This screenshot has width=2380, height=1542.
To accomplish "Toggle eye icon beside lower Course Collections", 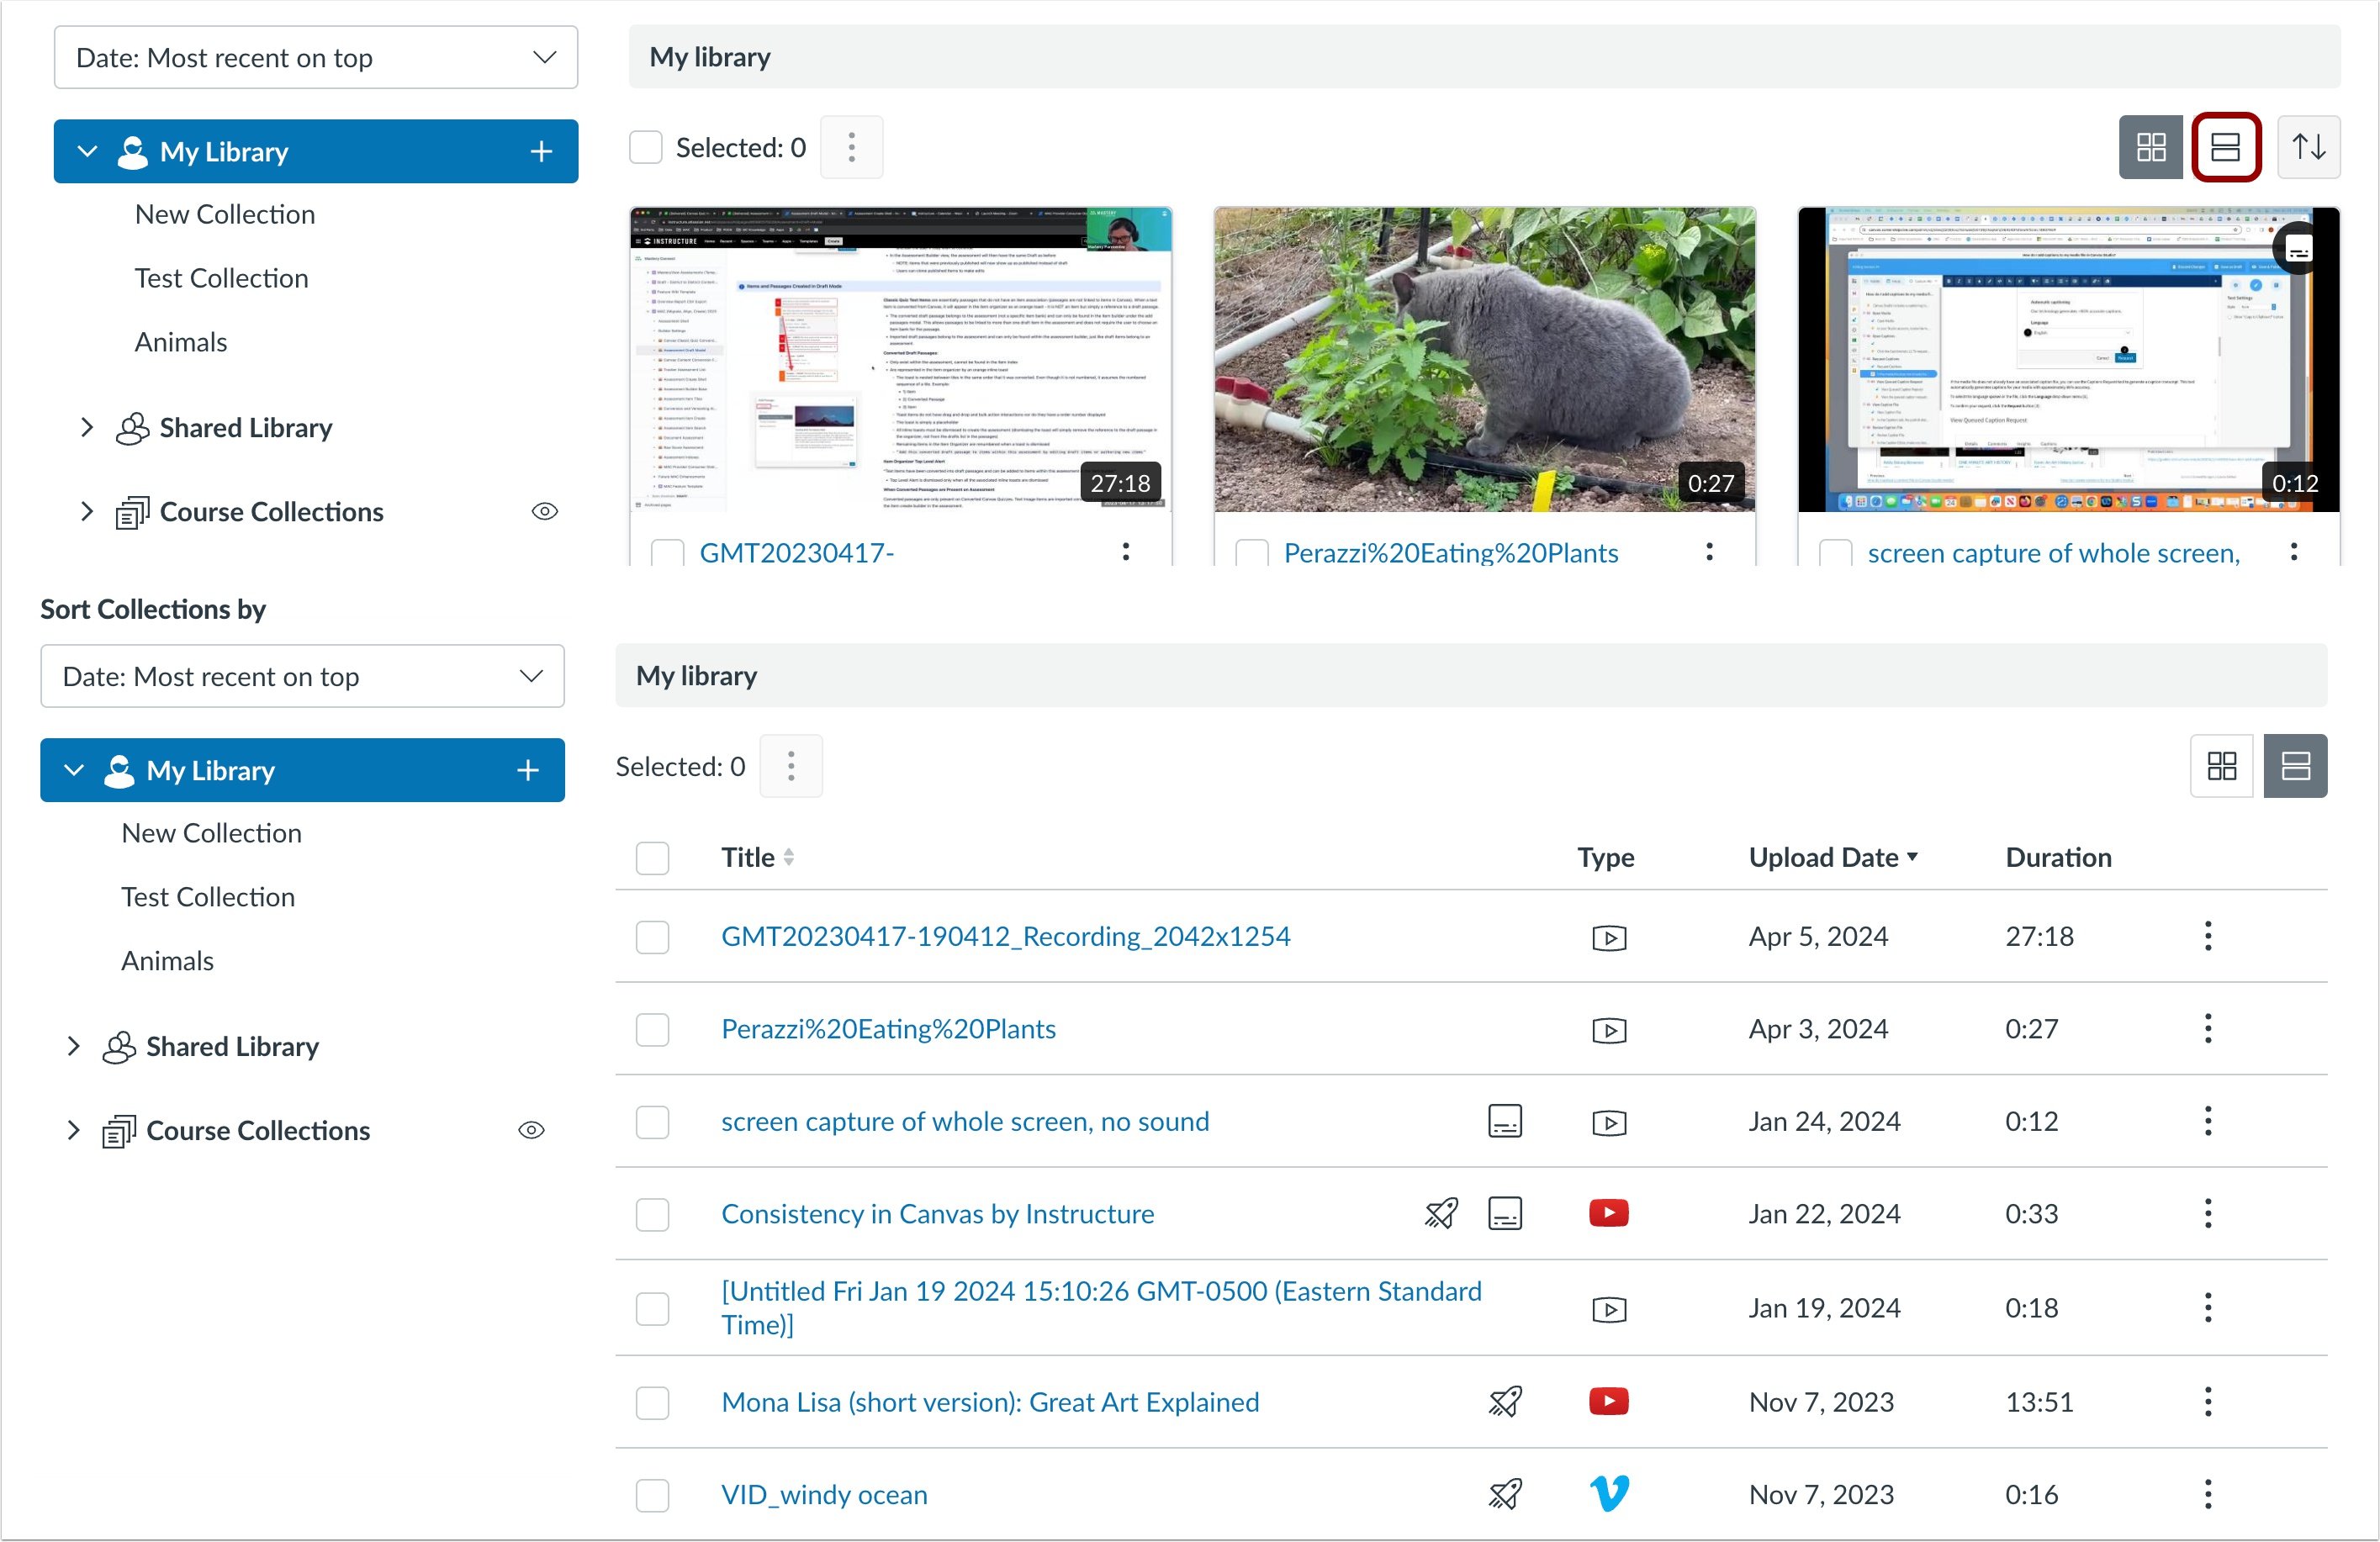I will 531,1130.
